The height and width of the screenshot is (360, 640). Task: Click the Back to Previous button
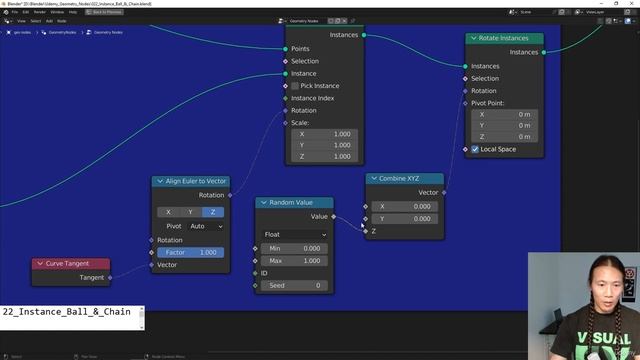pos(104,12)
